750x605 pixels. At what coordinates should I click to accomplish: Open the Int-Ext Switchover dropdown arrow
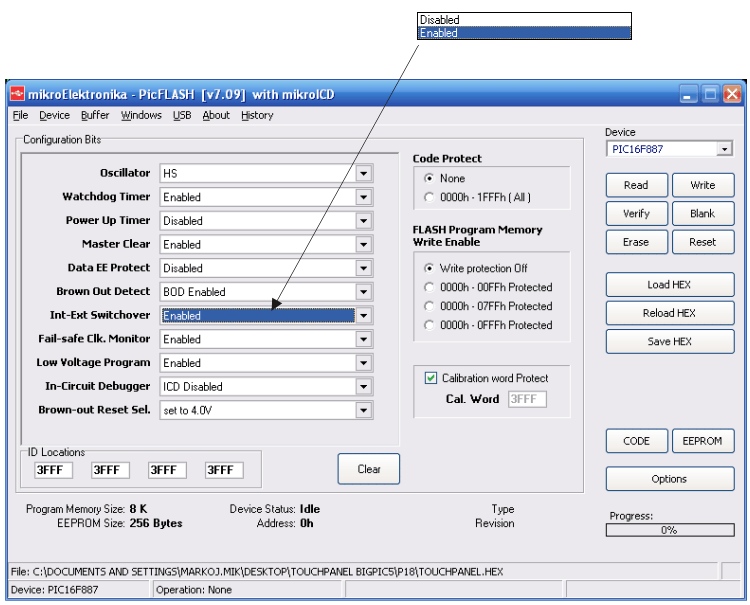(x=364, y=315)
